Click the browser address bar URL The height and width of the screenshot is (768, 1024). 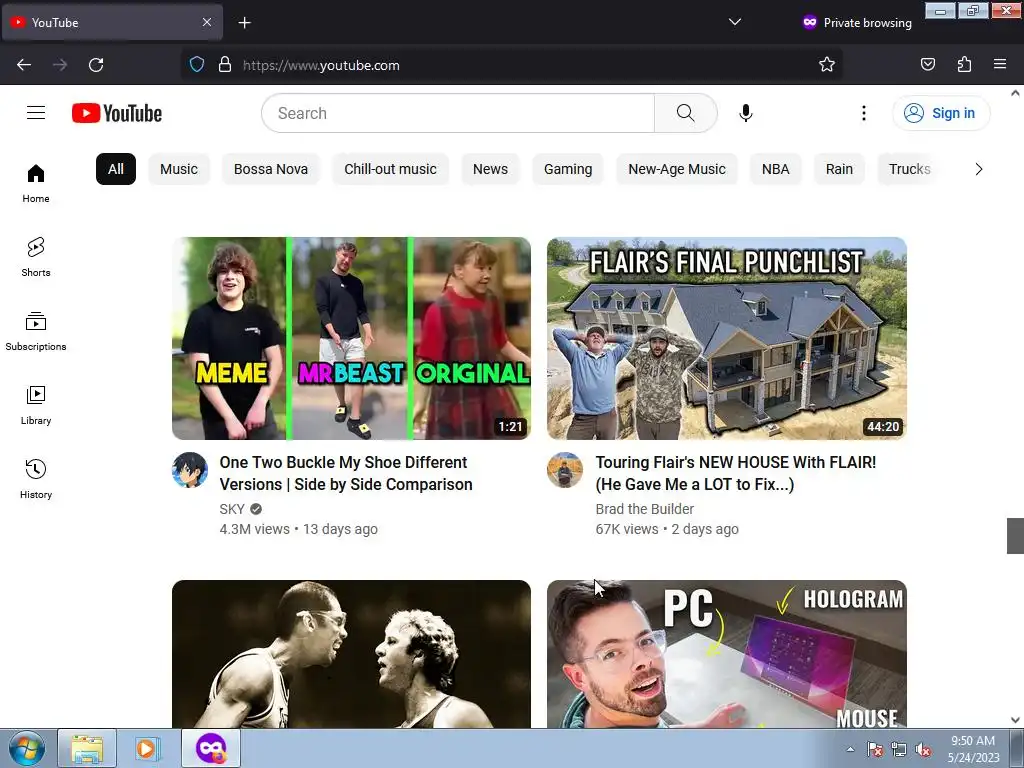click(x=321, y=65)
